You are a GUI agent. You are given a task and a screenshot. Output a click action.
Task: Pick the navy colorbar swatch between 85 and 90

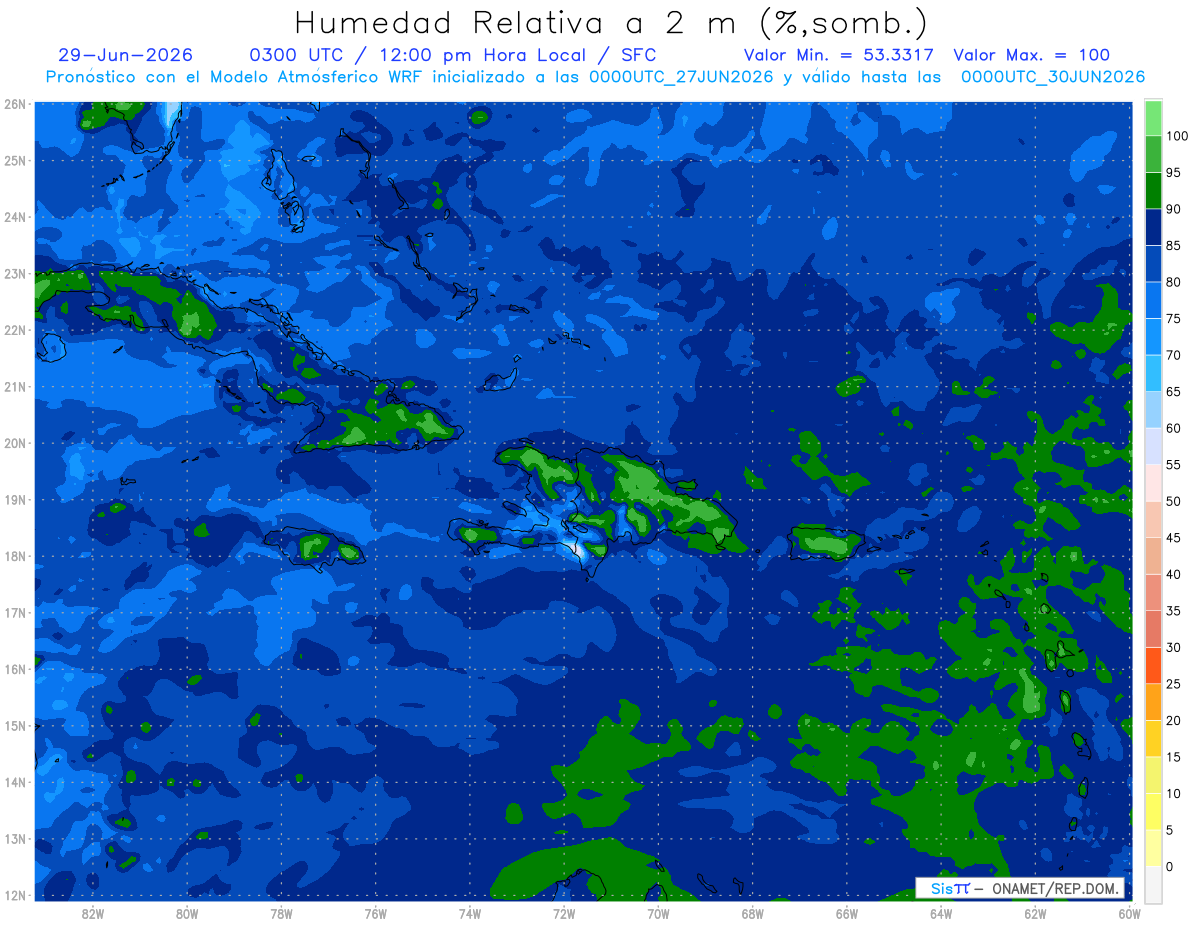point(1153,227)
